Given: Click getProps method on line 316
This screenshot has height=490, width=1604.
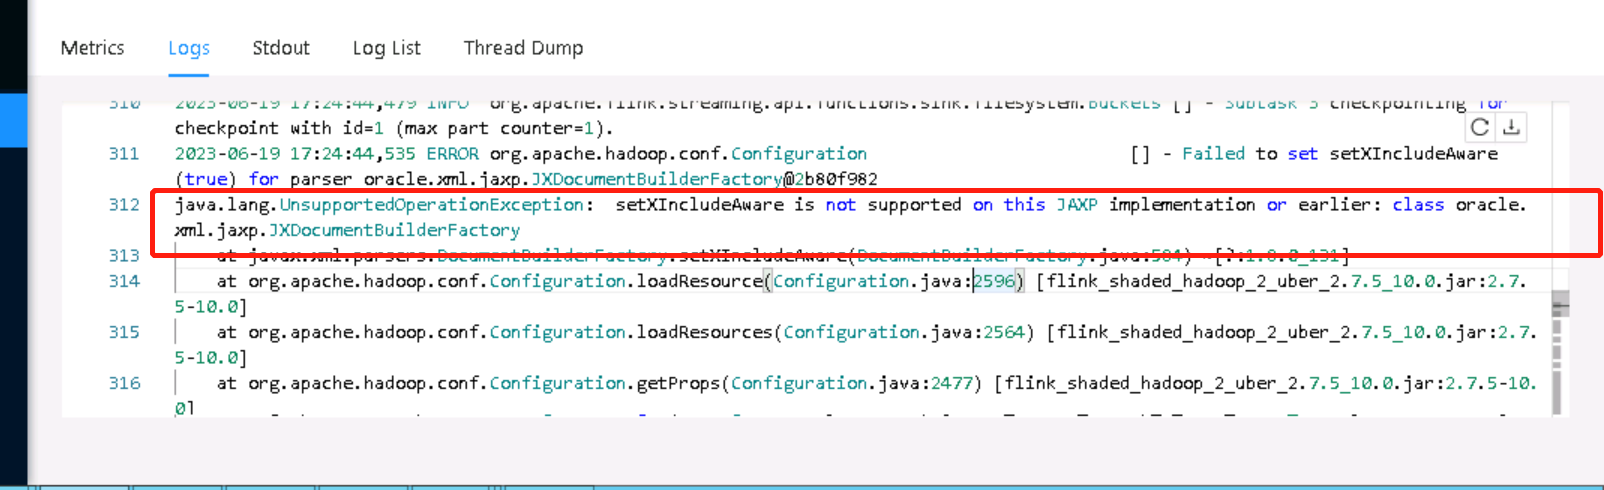Looking at the screenshot, I should 679,383.
